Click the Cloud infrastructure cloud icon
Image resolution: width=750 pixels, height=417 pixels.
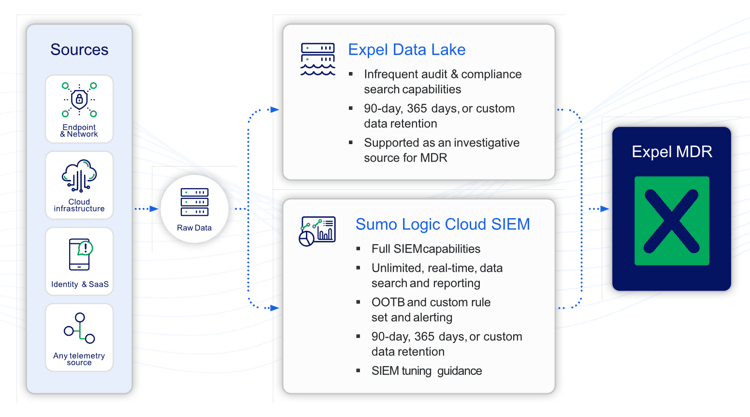click(x=79, y=176)
